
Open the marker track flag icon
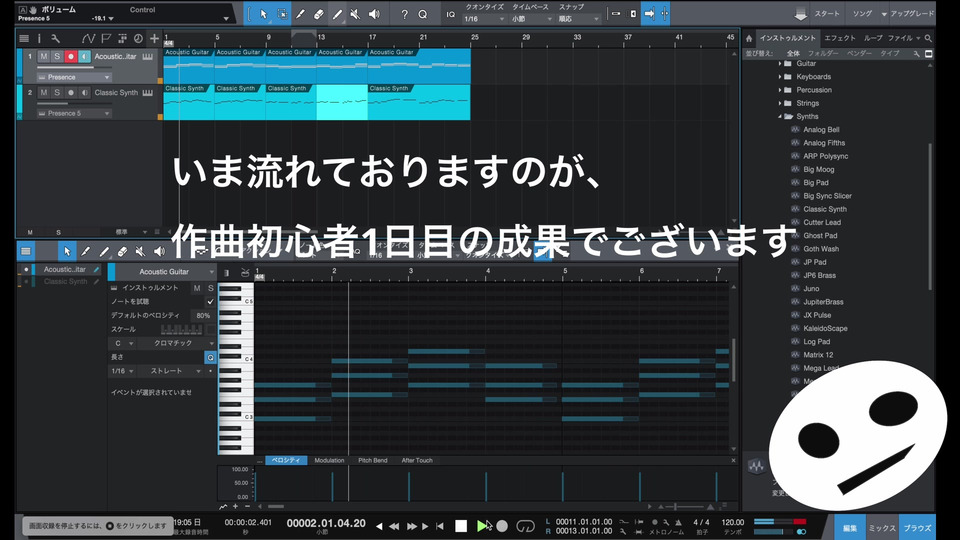[106, 39]
